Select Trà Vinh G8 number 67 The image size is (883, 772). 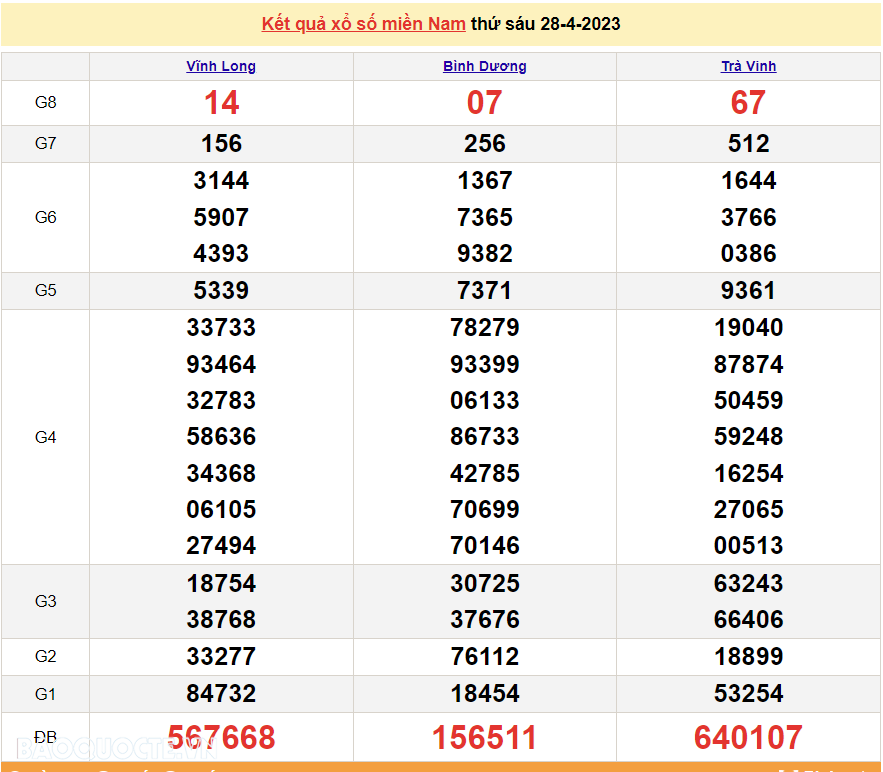(x=748, y=103)
